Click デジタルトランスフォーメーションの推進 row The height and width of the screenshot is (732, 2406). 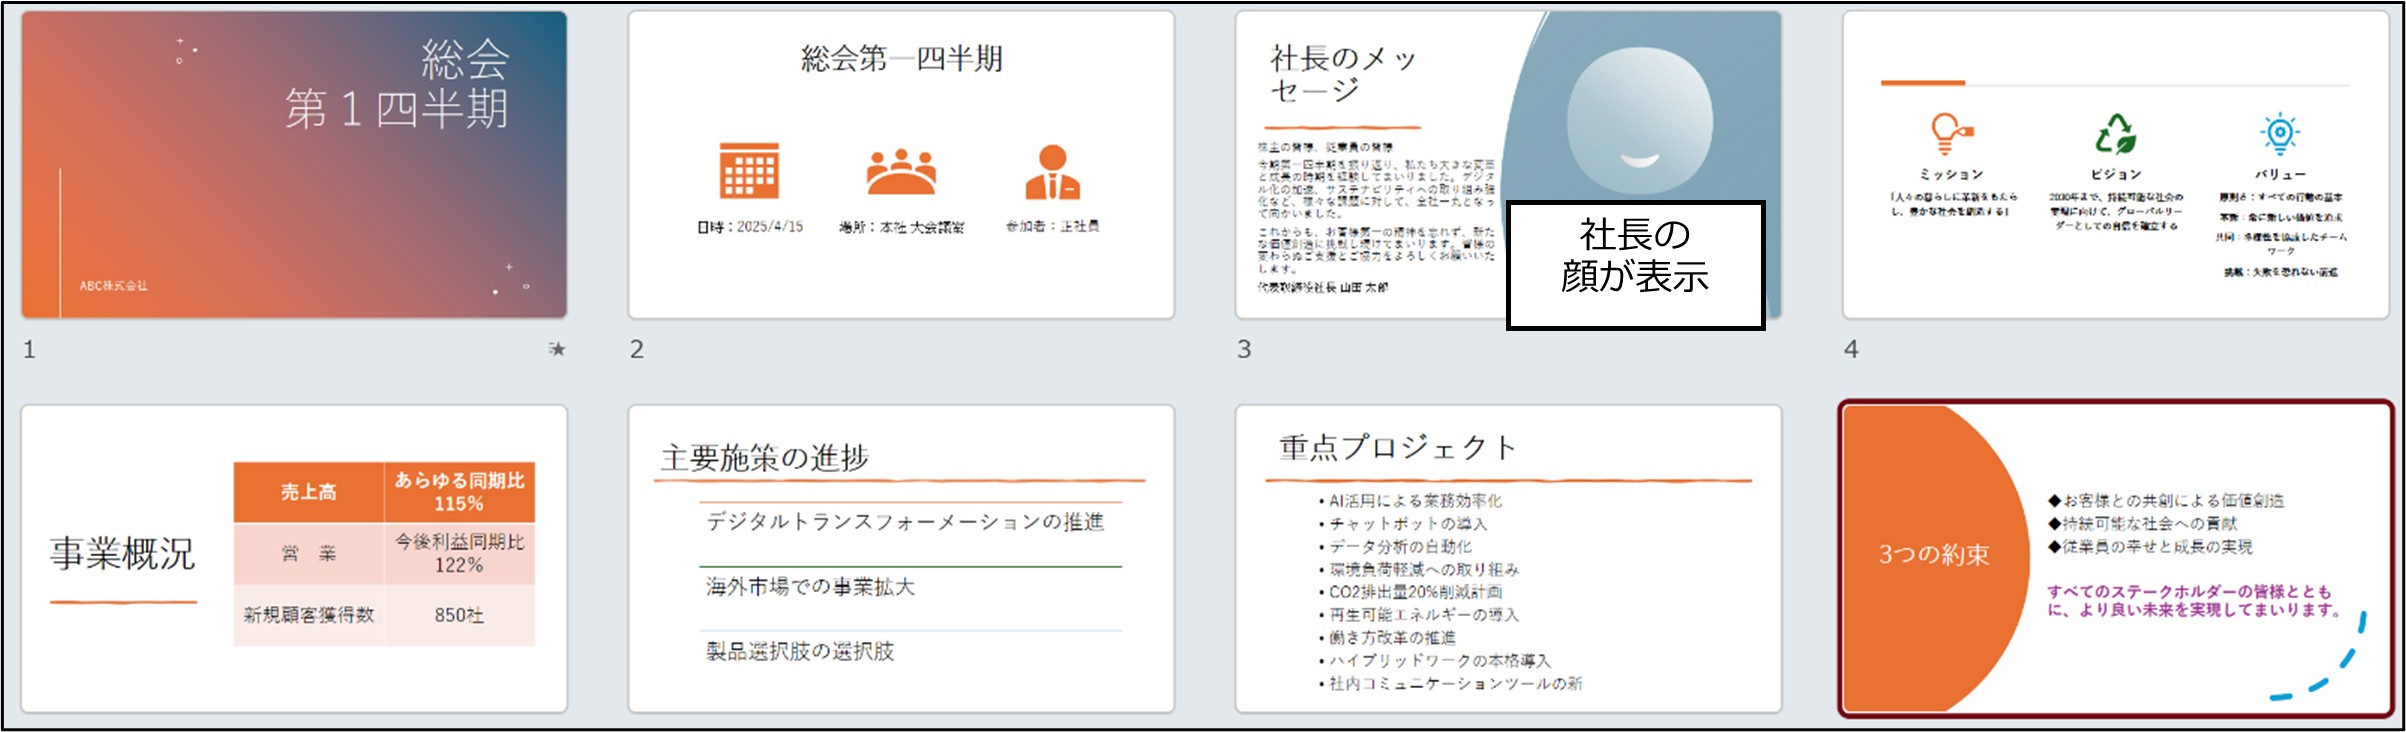[x=905, y=522]
